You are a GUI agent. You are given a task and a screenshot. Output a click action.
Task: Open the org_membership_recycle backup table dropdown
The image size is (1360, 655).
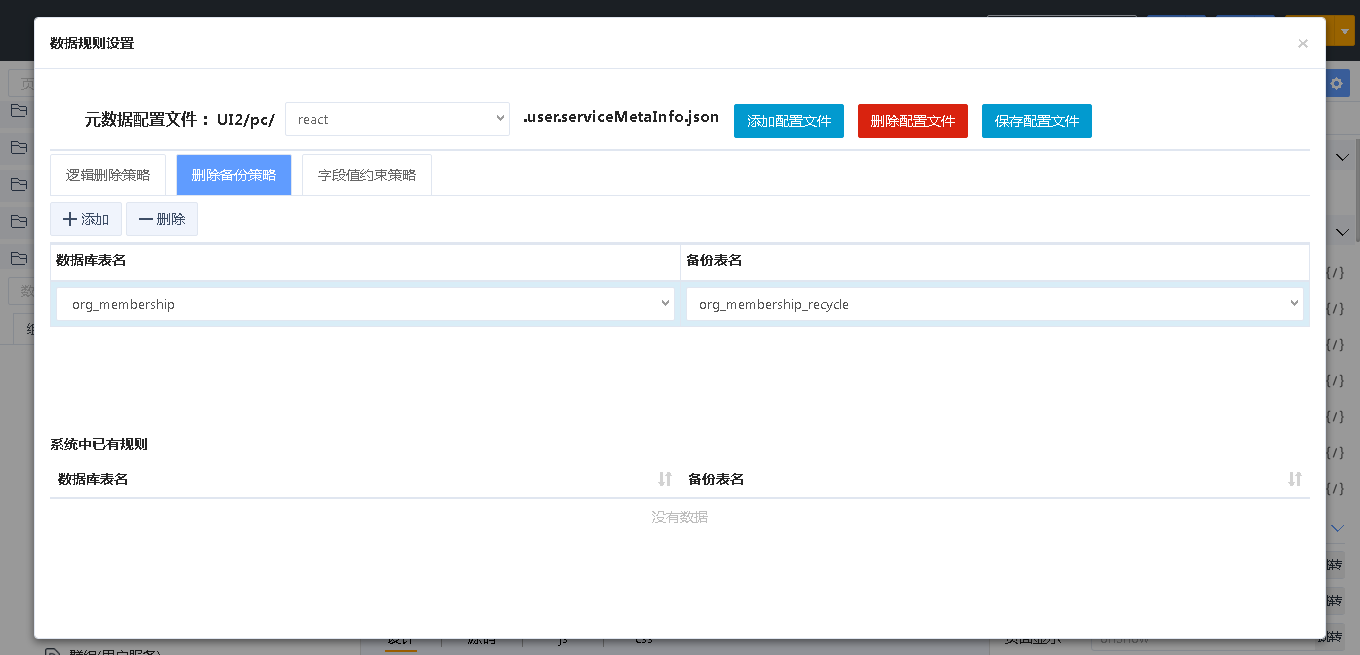(x=995, y=304)
